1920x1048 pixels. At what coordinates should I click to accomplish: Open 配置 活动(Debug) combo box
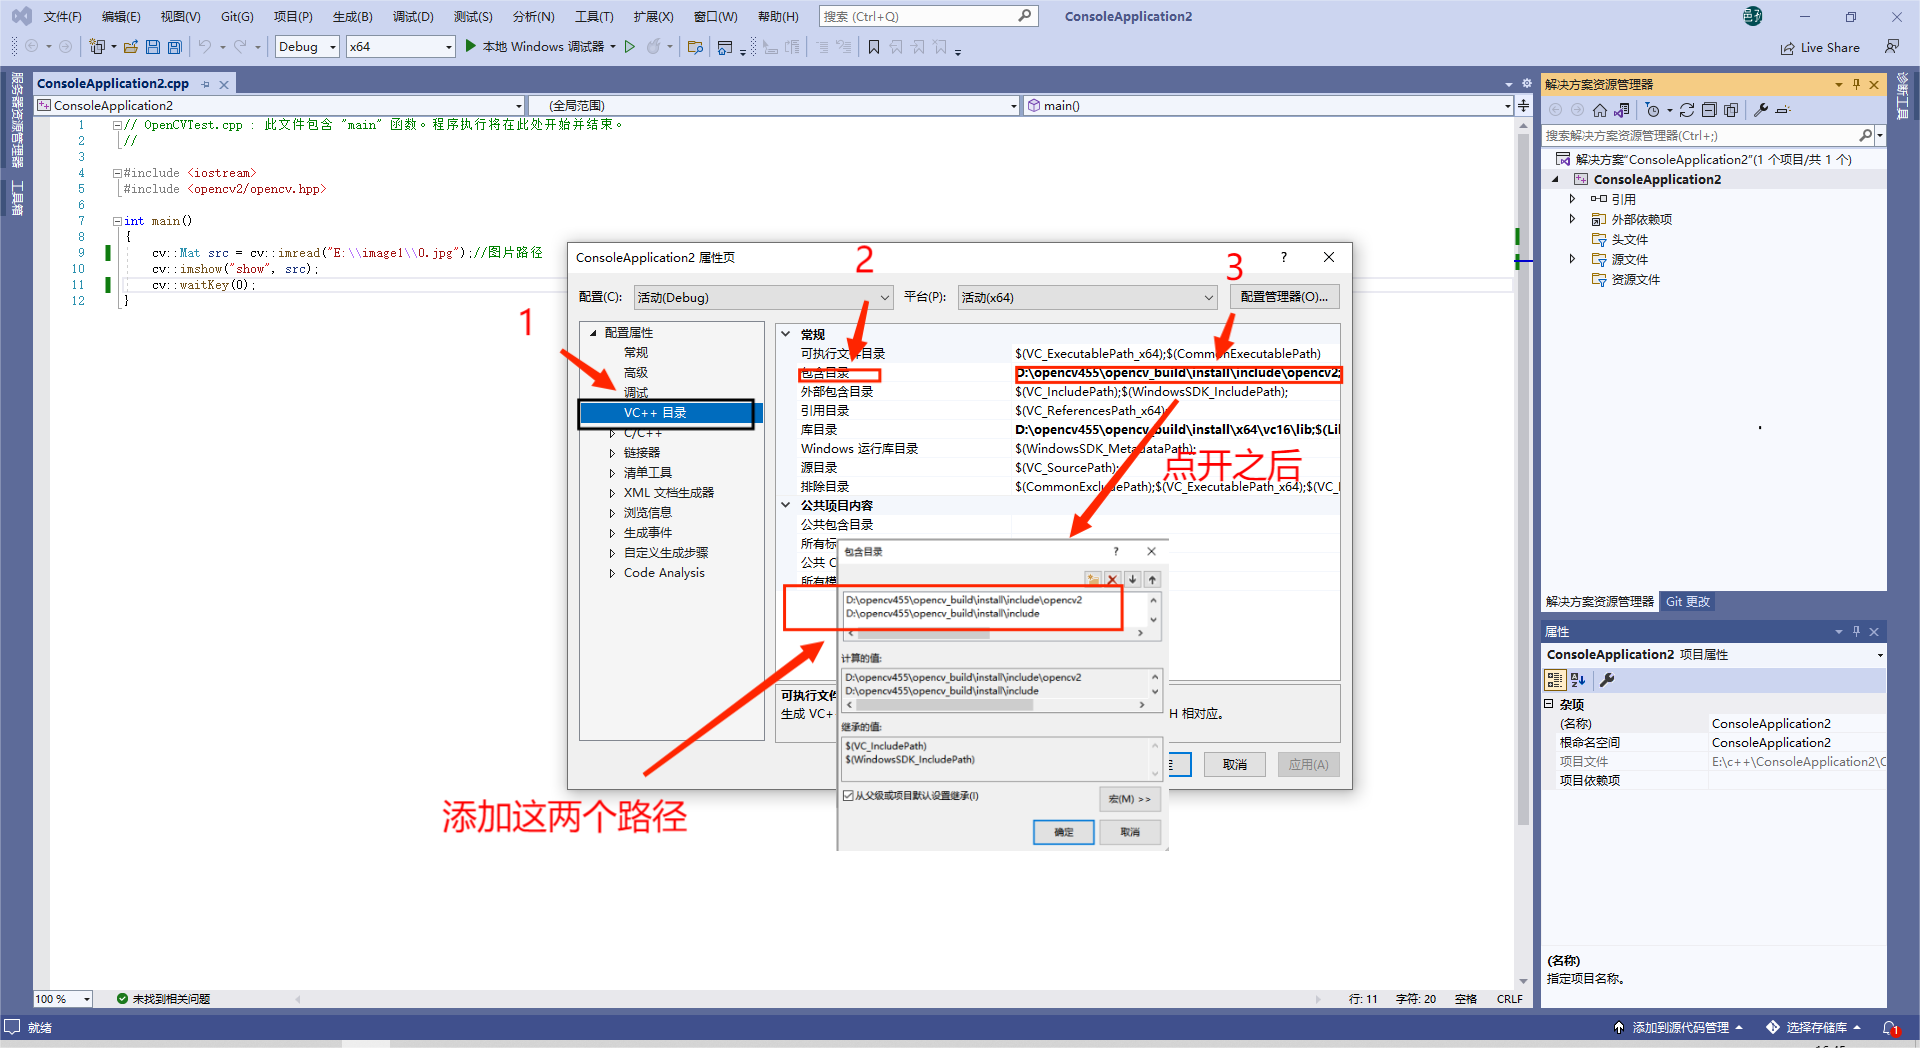point(764,297)
